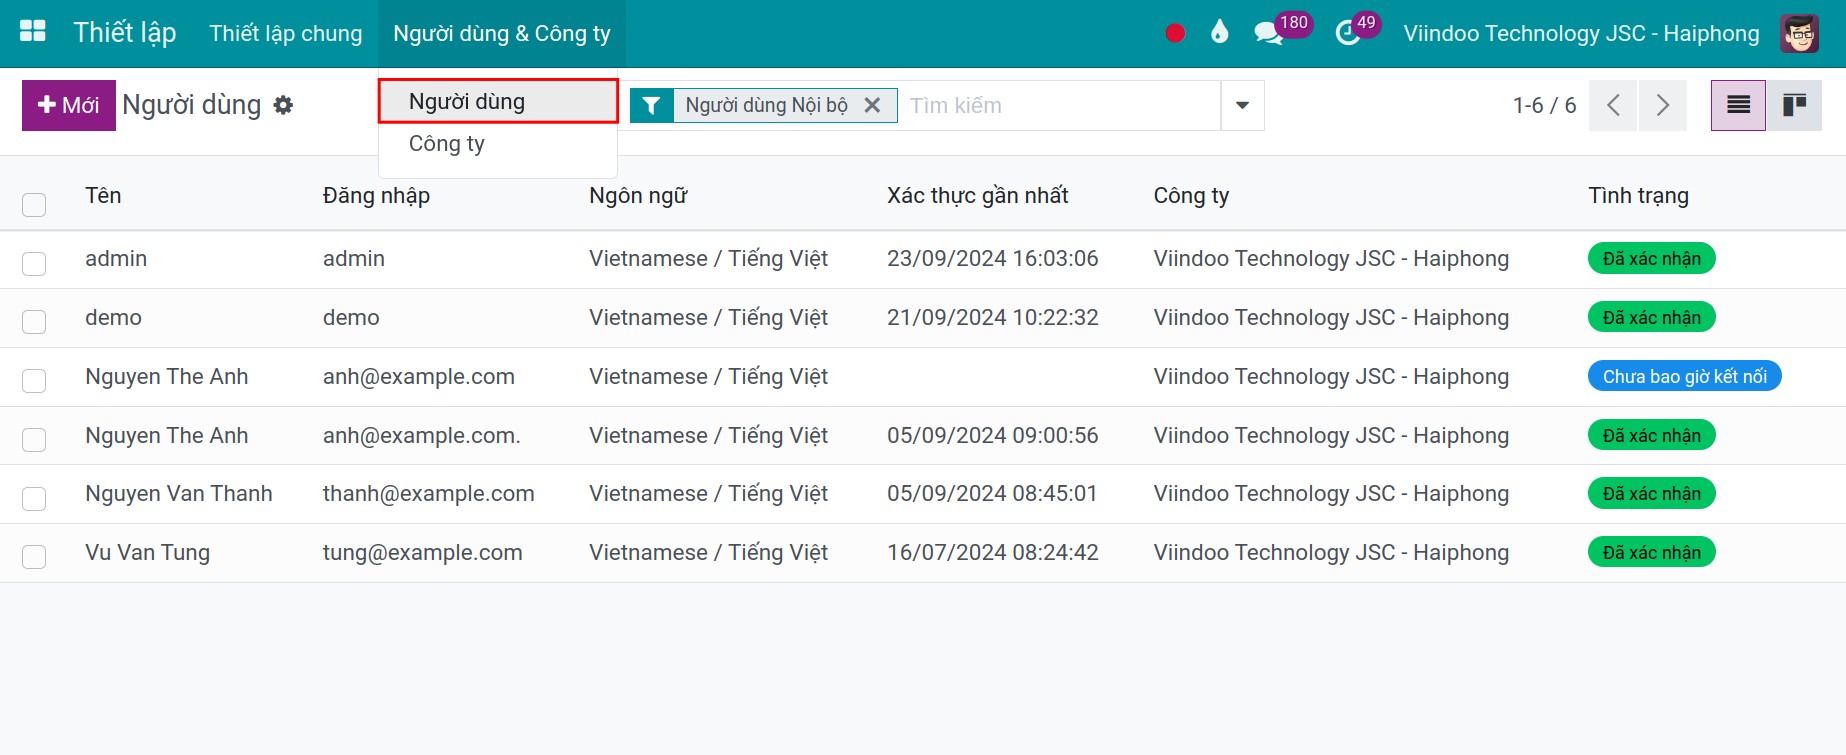Expand the search options dropdown arrow
Image resolution: width=1846 pixels, height=755 pixels.
tap(1242, 105)
